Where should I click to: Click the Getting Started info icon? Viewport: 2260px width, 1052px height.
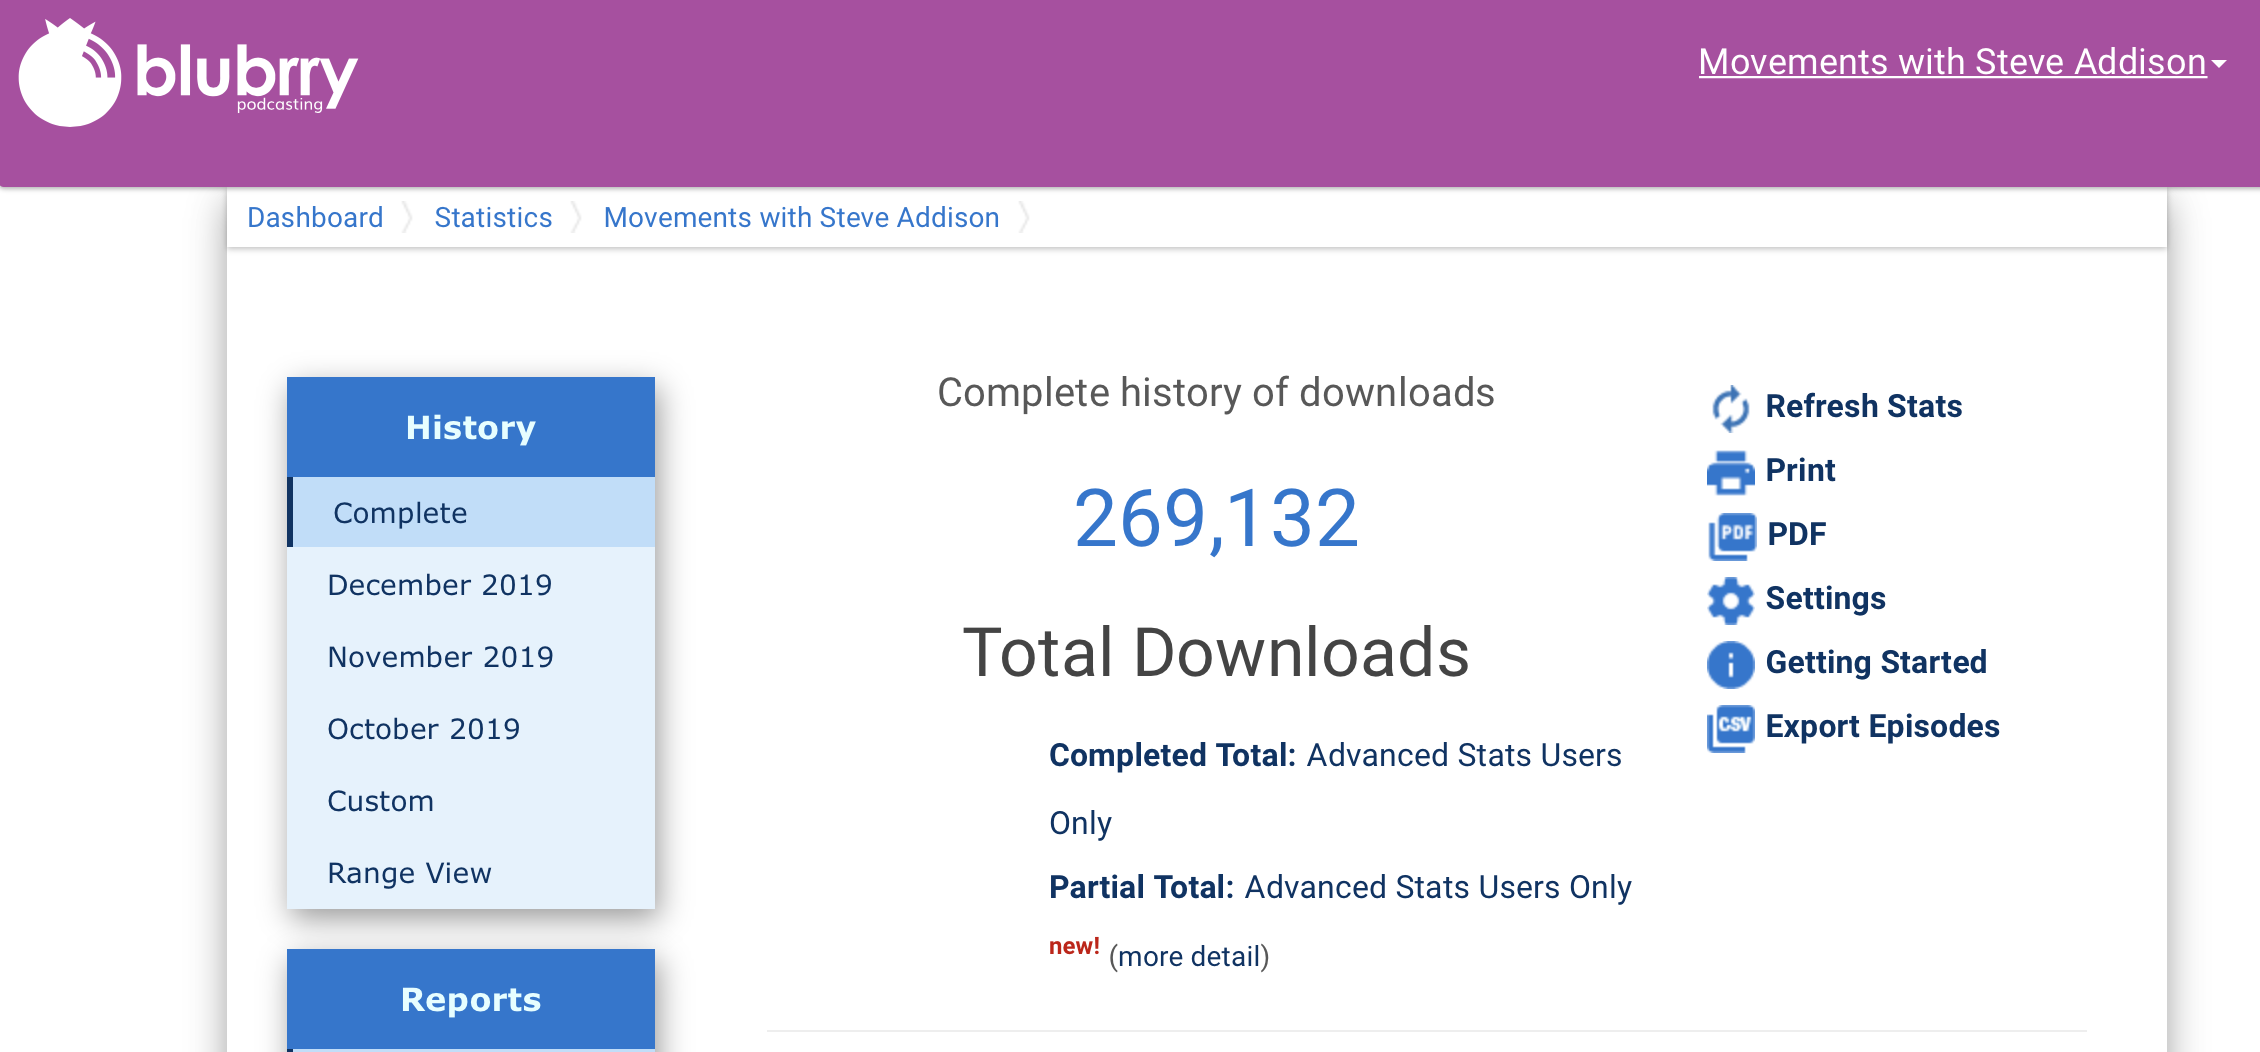tap(1730, 664)
